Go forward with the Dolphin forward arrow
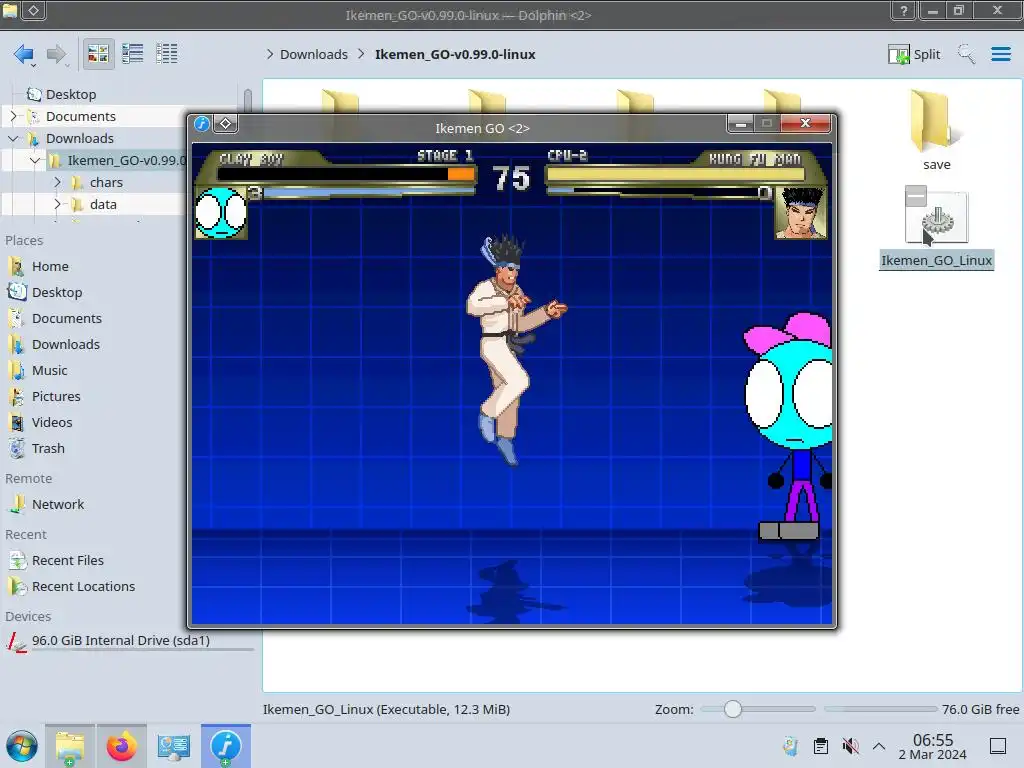Image resolution: width=1024 pixels, height=768 pixels. pyautogui.click(x=57, y=54)
